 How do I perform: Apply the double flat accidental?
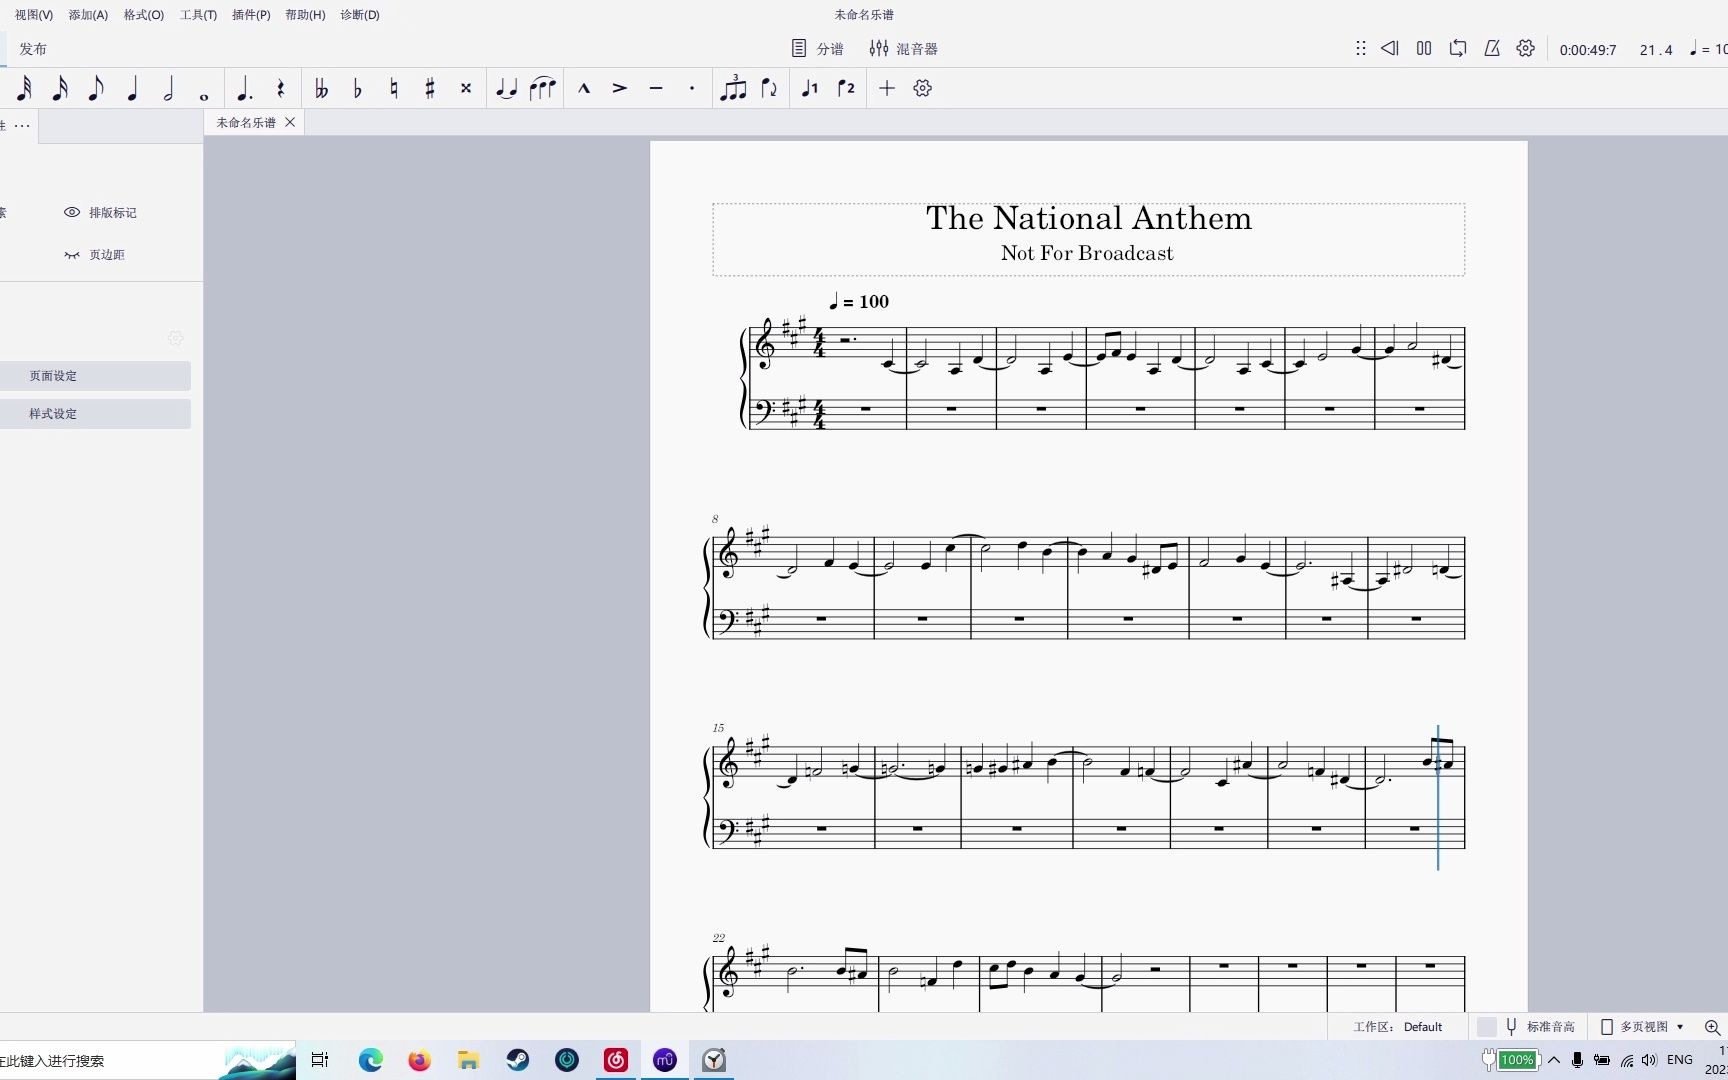point(321,89)
